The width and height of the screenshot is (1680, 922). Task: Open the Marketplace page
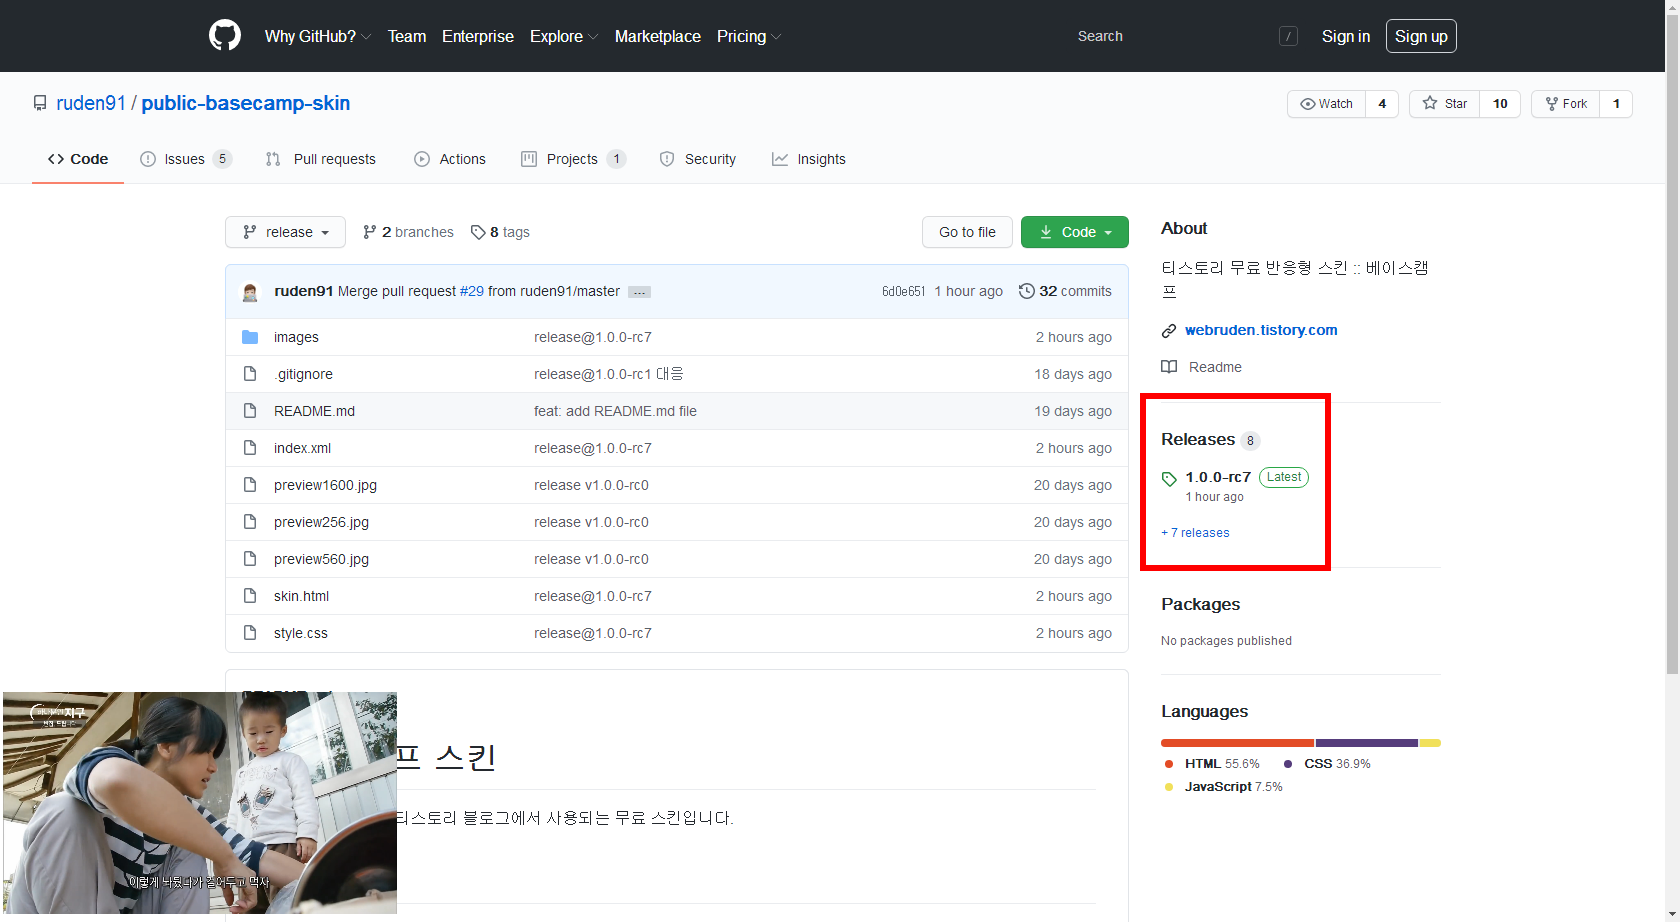658,36
